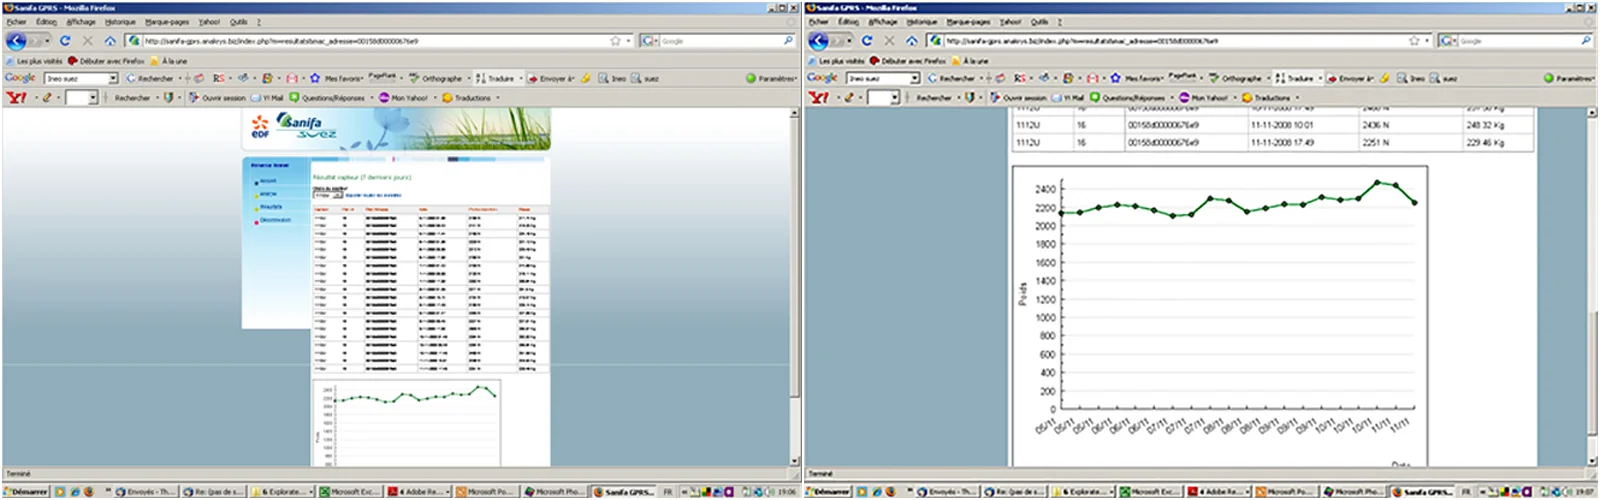Click the Déconnexion link in the Sanifa sidebar

pyautogui.click(x=274, y=220)
